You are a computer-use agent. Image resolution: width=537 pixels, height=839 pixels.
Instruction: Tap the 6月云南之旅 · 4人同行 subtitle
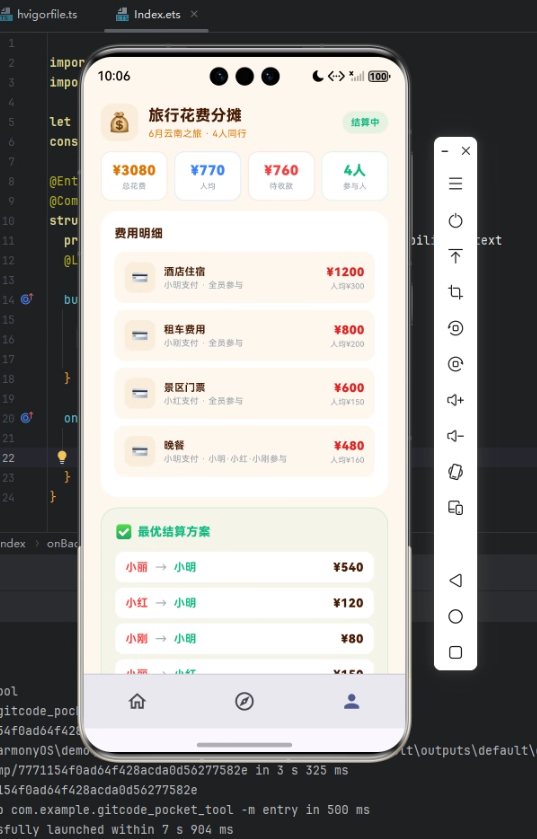point(197,134)
